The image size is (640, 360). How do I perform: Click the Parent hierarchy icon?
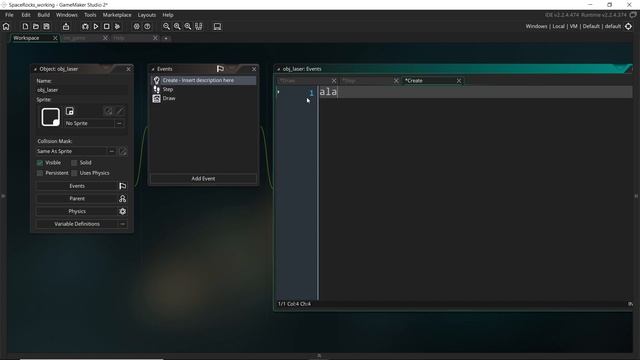tap(122, 199)
